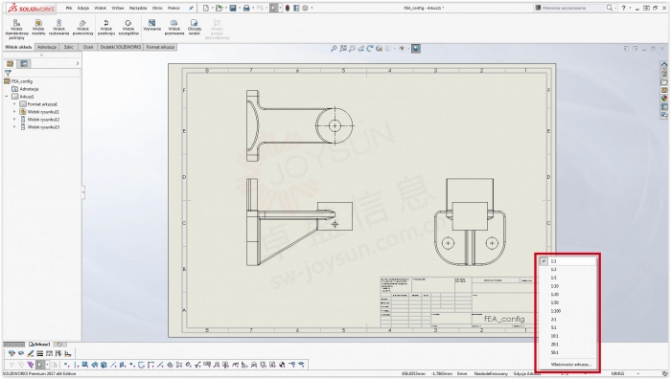
Task: Click the Save floppy disk icon
Action: click(x=233, y=8)
